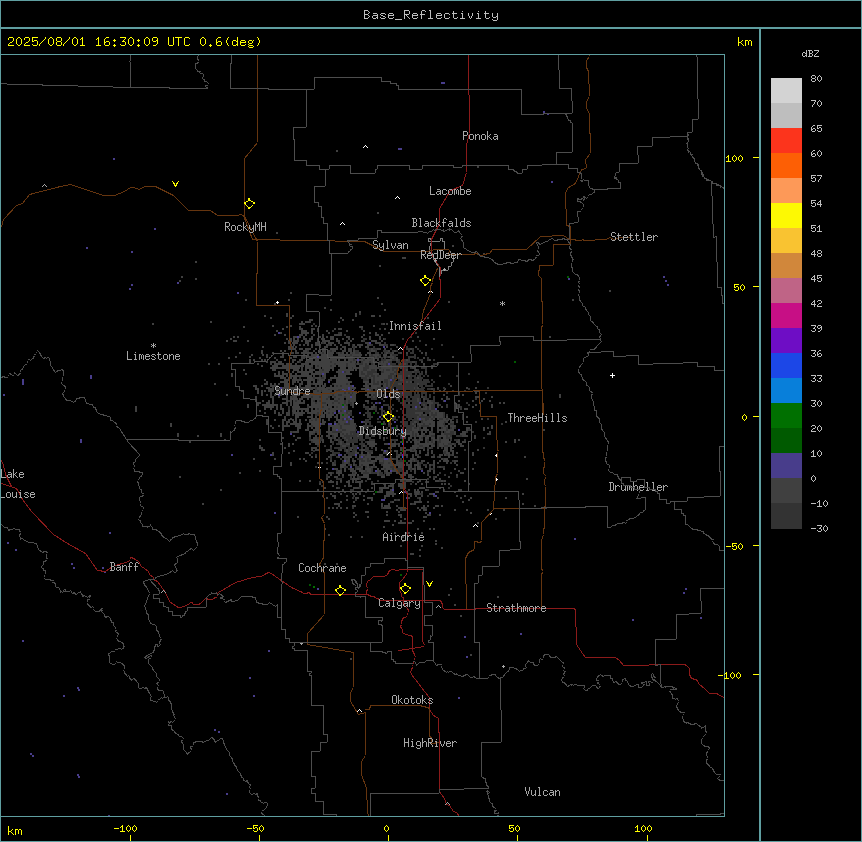Click the Didsbury city label
This screenshot has width=862, height=842.
point(383,431)
